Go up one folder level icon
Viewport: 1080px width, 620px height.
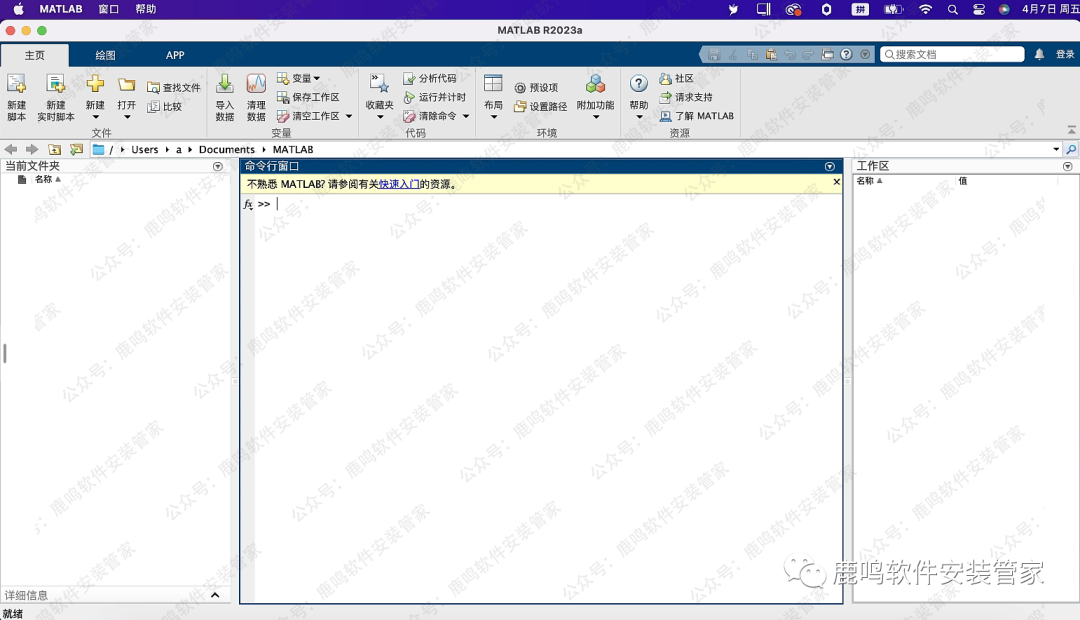pos(55,150)
